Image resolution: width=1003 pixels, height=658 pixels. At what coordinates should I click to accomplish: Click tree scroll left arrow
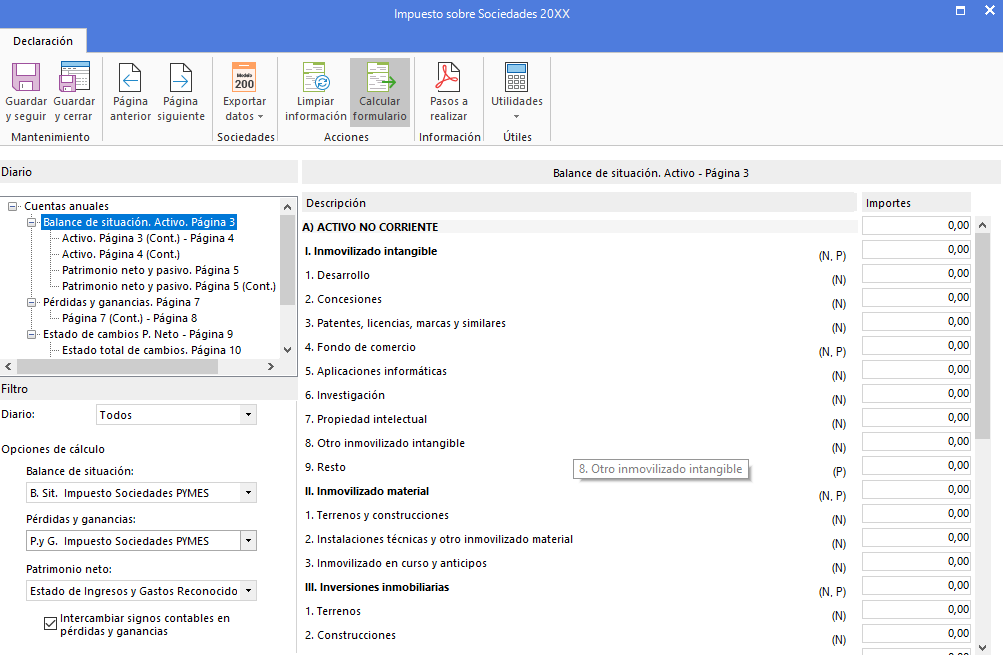click(x=8, y=367)
